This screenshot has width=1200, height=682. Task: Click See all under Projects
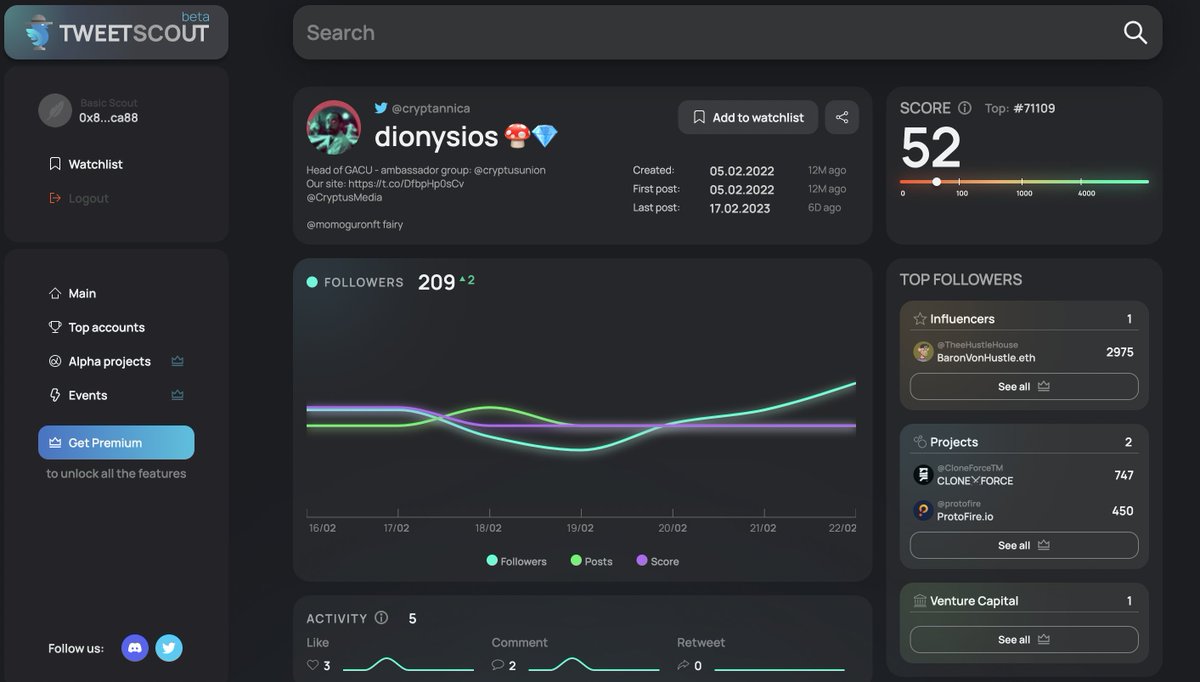click(x=1024, y=545)
